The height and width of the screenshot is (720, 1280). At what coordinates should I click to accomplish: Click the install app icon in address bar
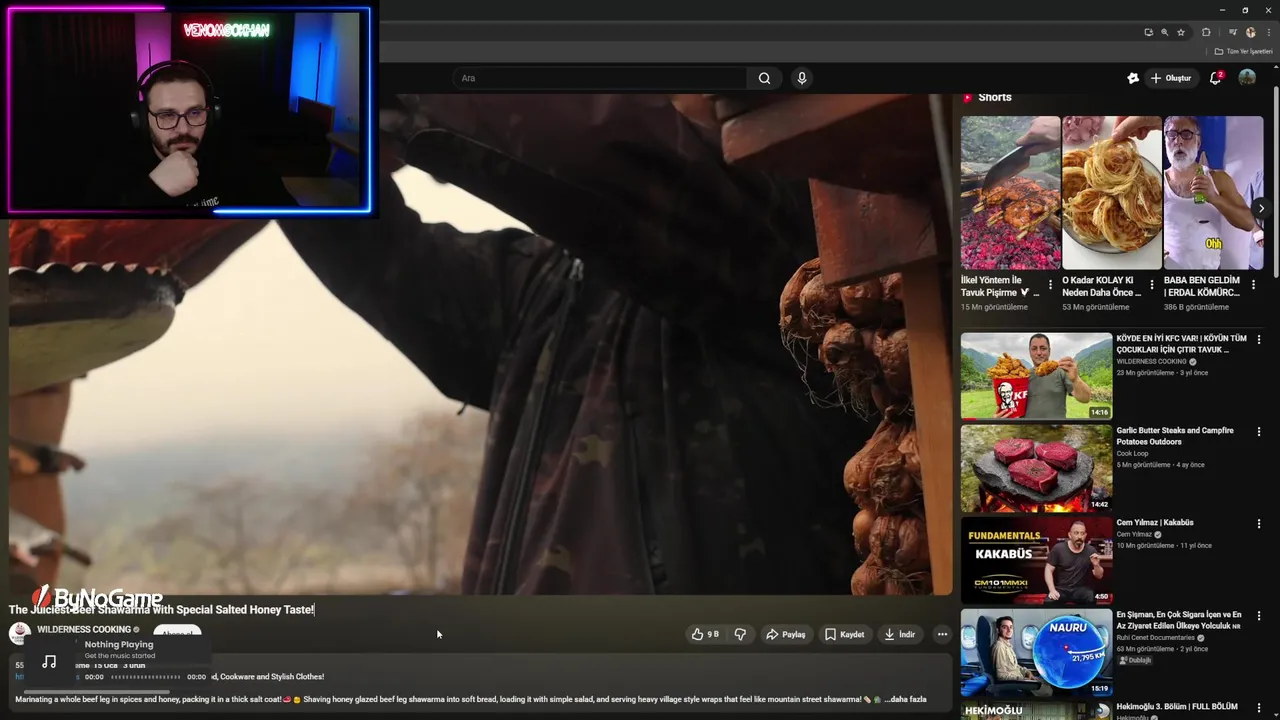[x=1149, y=32]
